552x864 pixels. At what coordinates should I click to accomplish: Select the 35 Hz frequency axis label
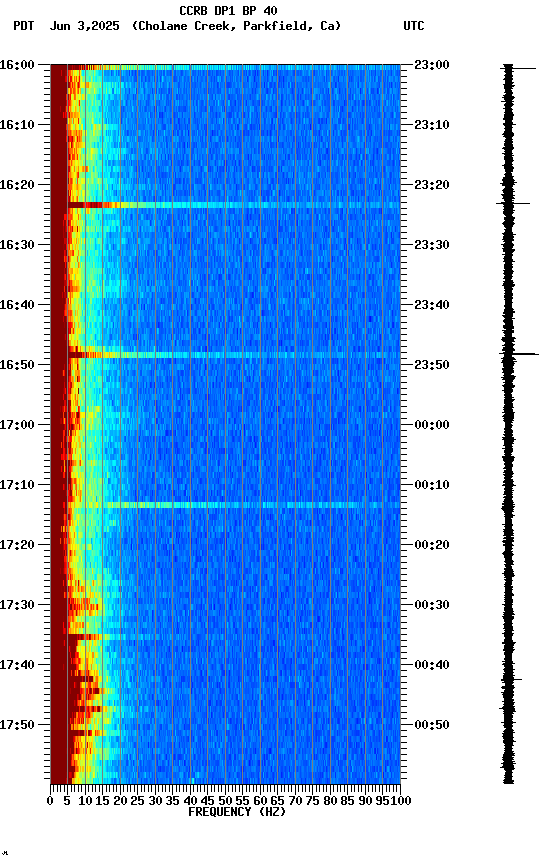172,801
